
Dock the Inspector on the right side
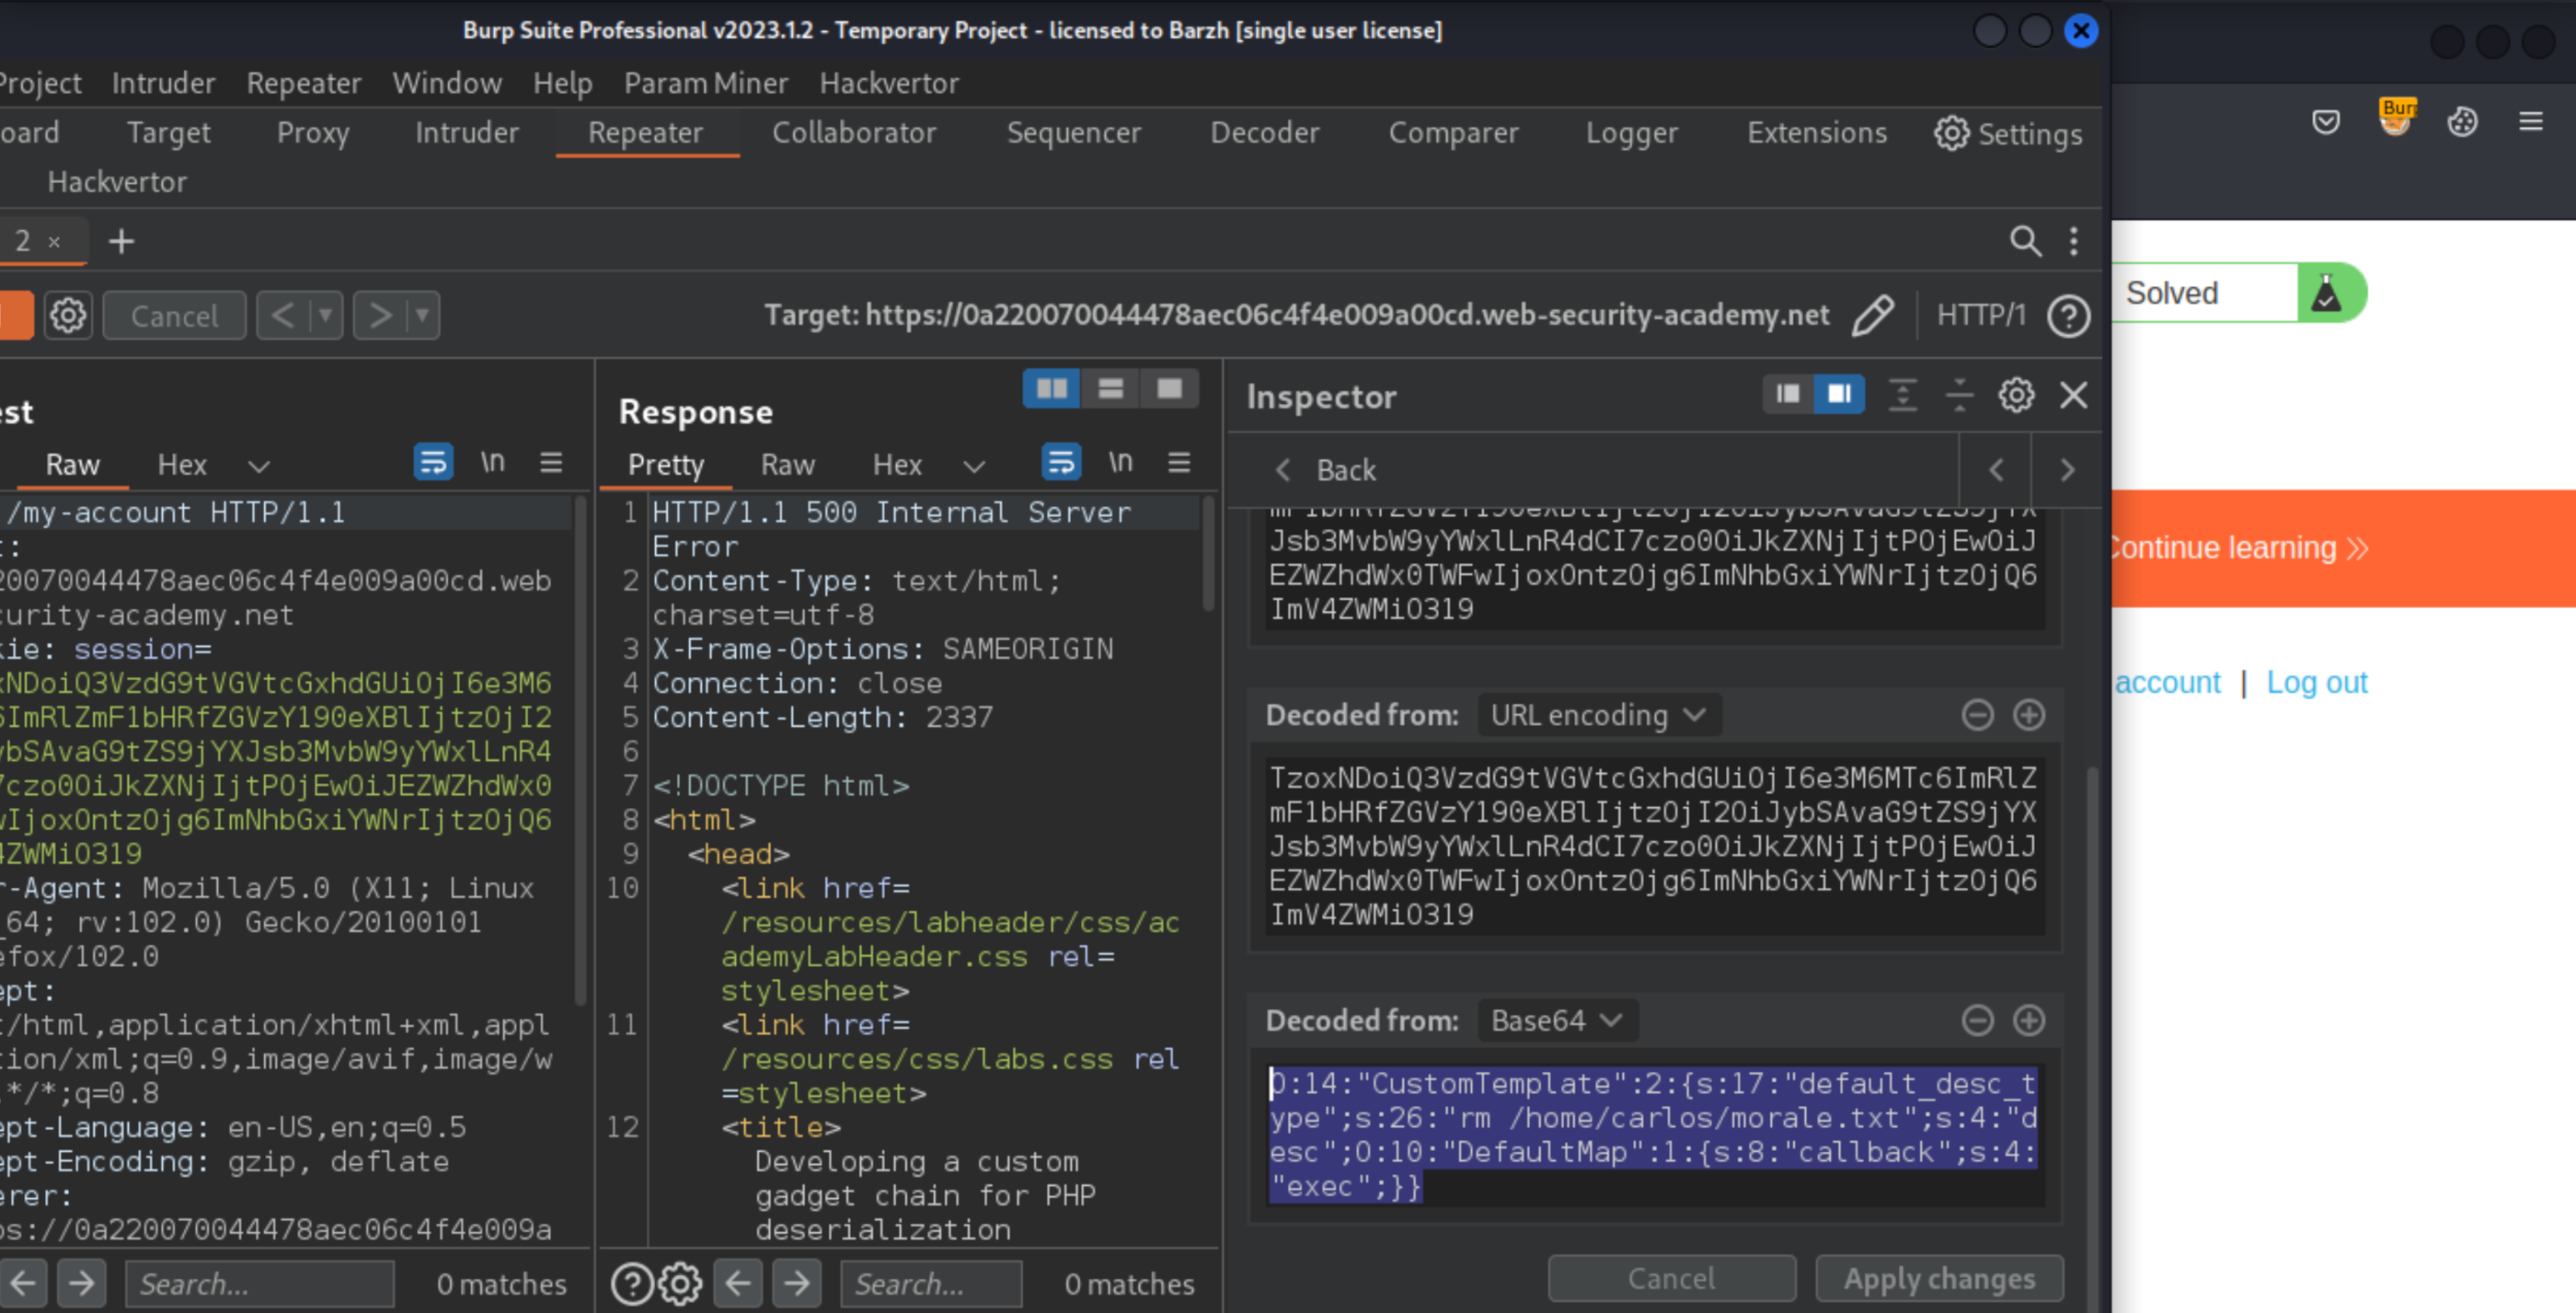click(1839, 394)
